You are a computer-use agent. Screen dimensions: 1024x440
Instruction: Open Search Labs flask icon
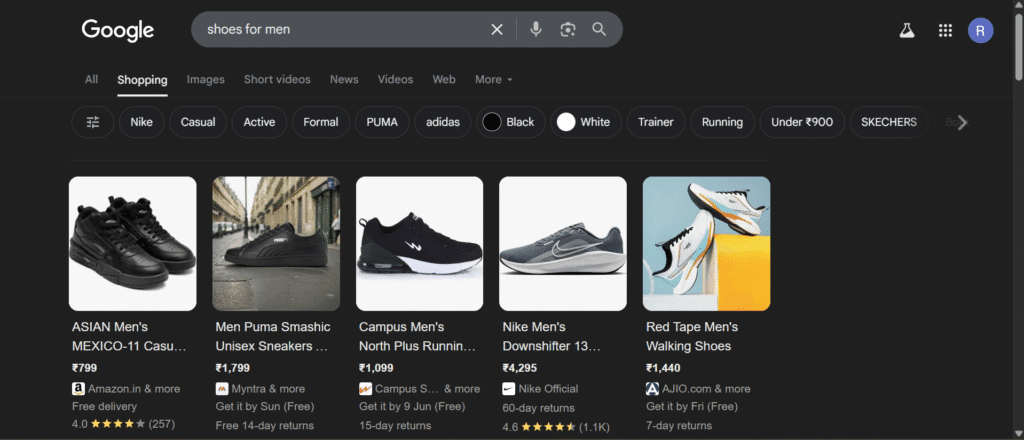click(x=906, y=30)
